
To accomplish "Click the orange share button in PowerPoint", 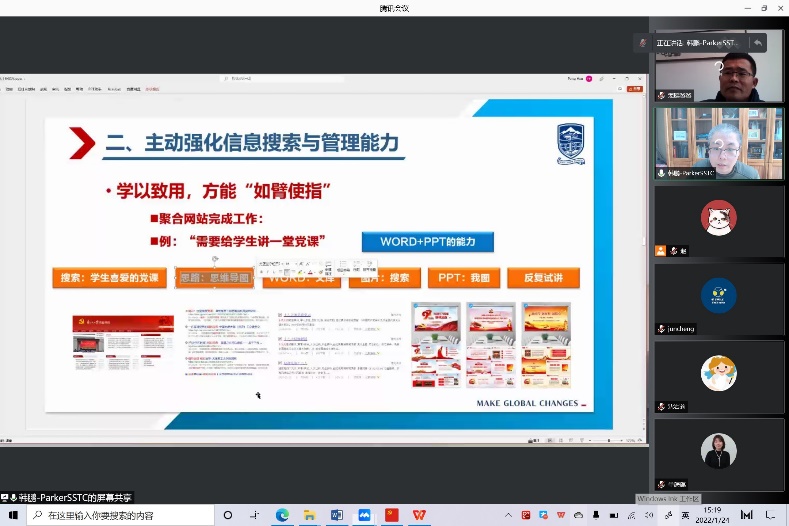I will pyautogui.click(x=634, y=89).
